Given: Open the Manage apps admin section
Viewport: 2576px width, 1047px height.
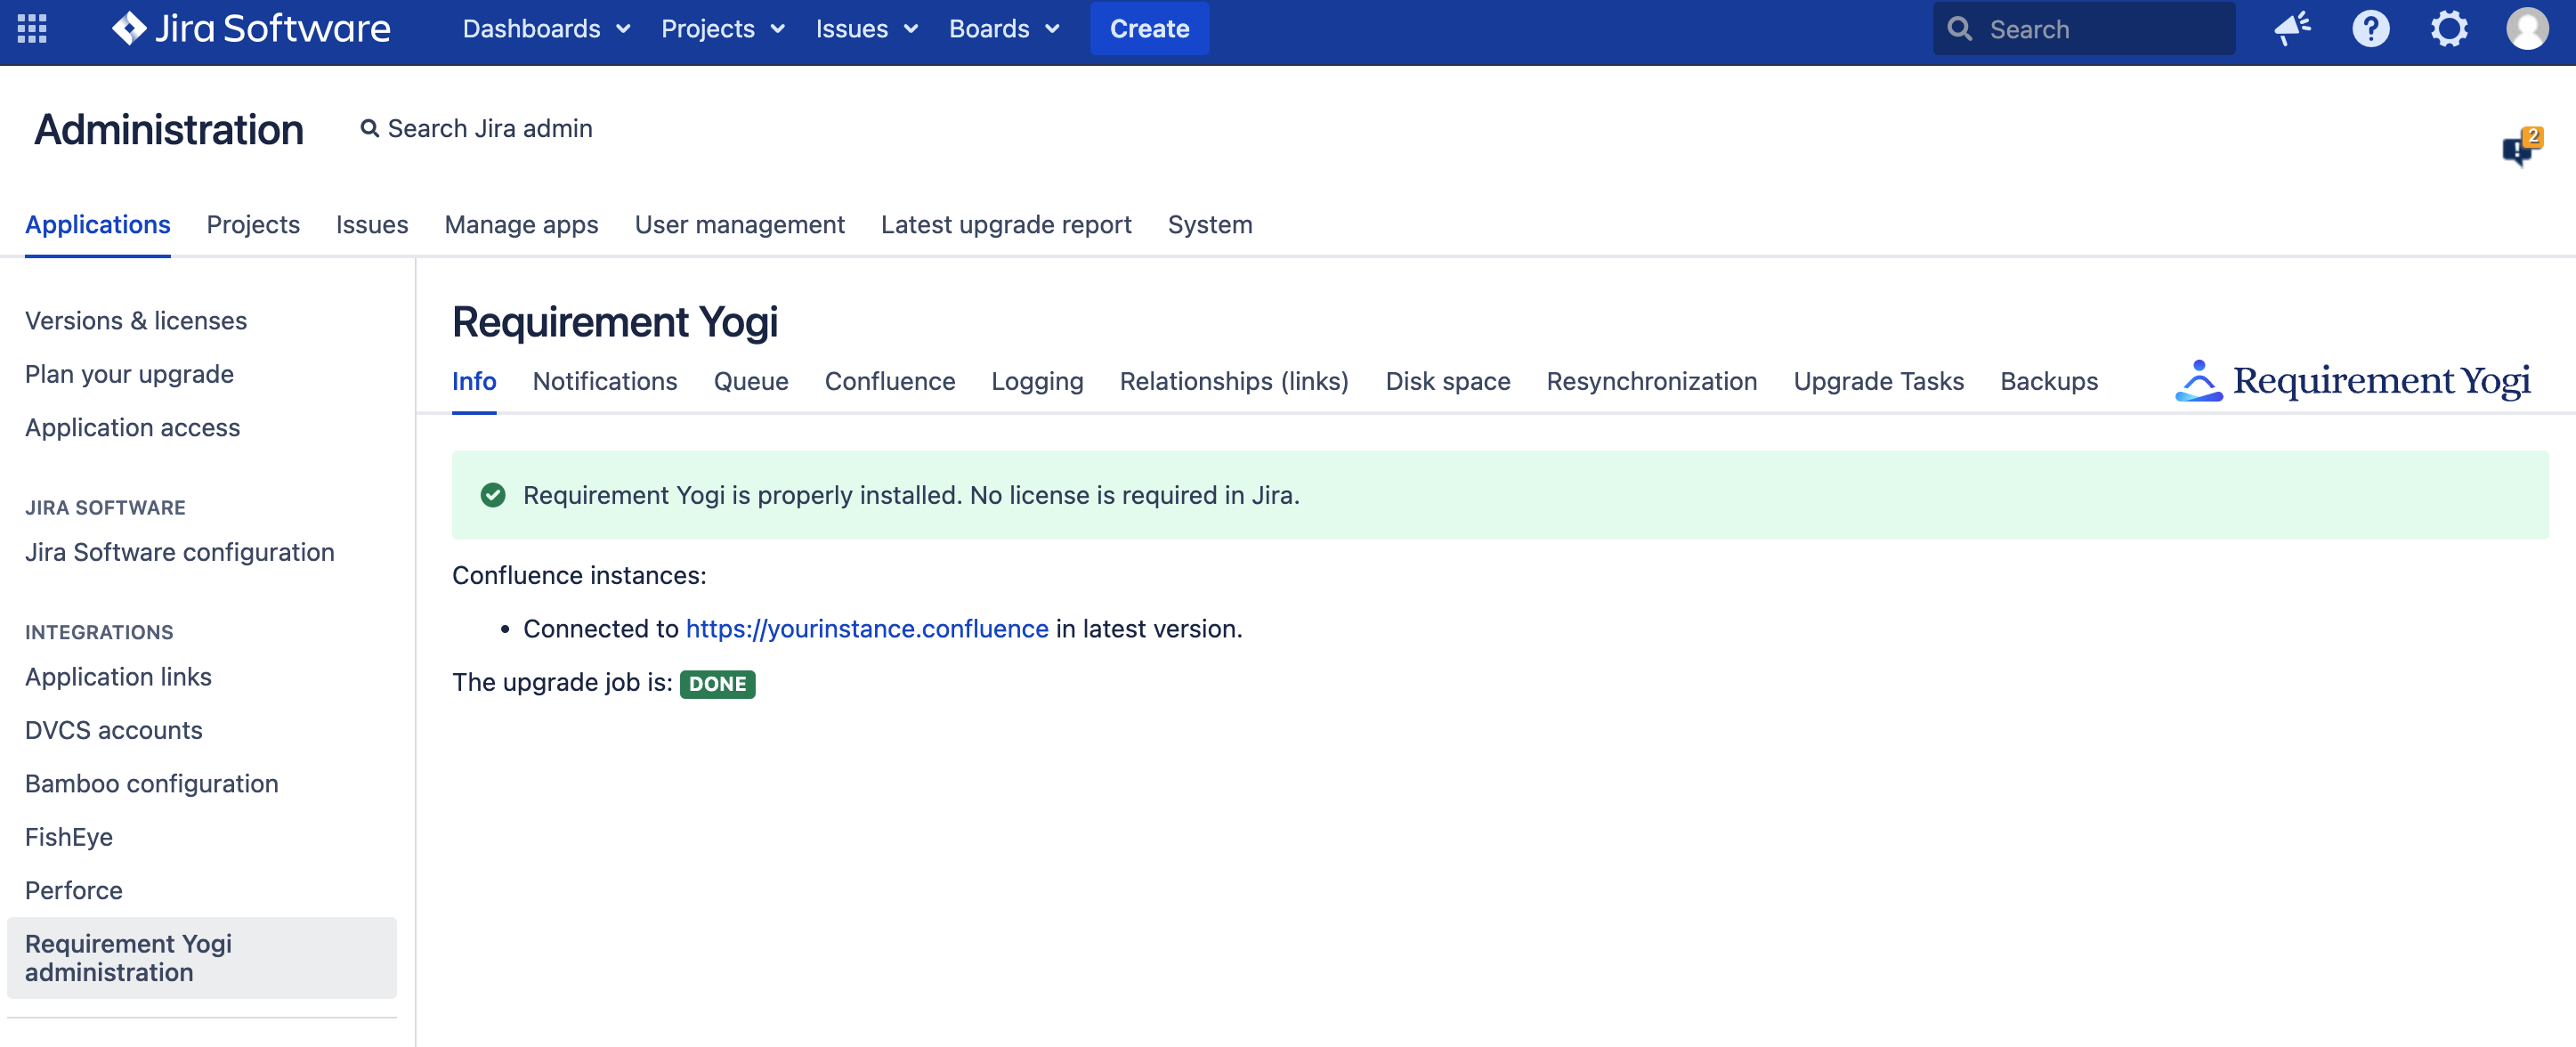Looking at the screenshot, I should point(521,225).
